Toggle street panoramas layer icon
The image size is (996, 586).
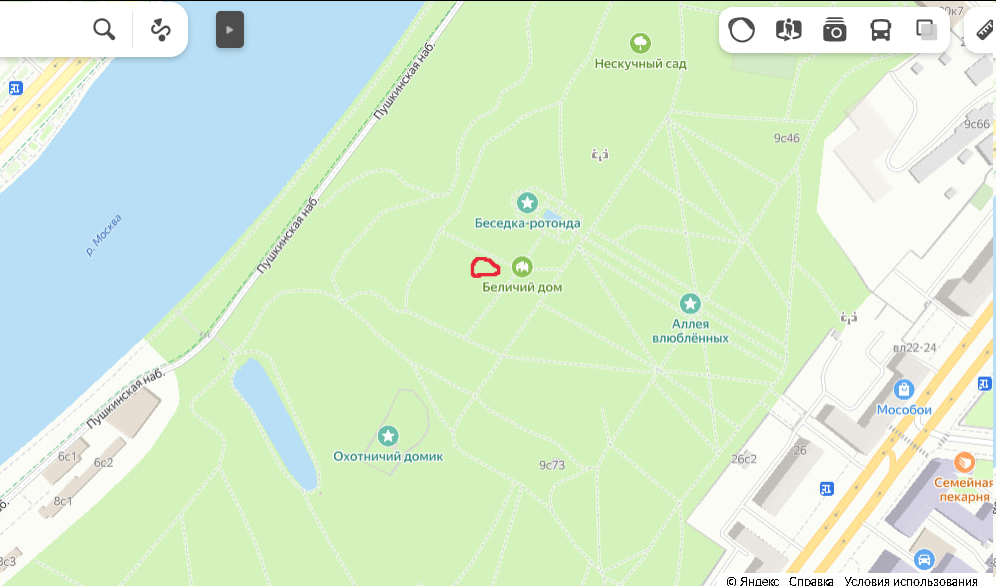click(x=788, y=30)
